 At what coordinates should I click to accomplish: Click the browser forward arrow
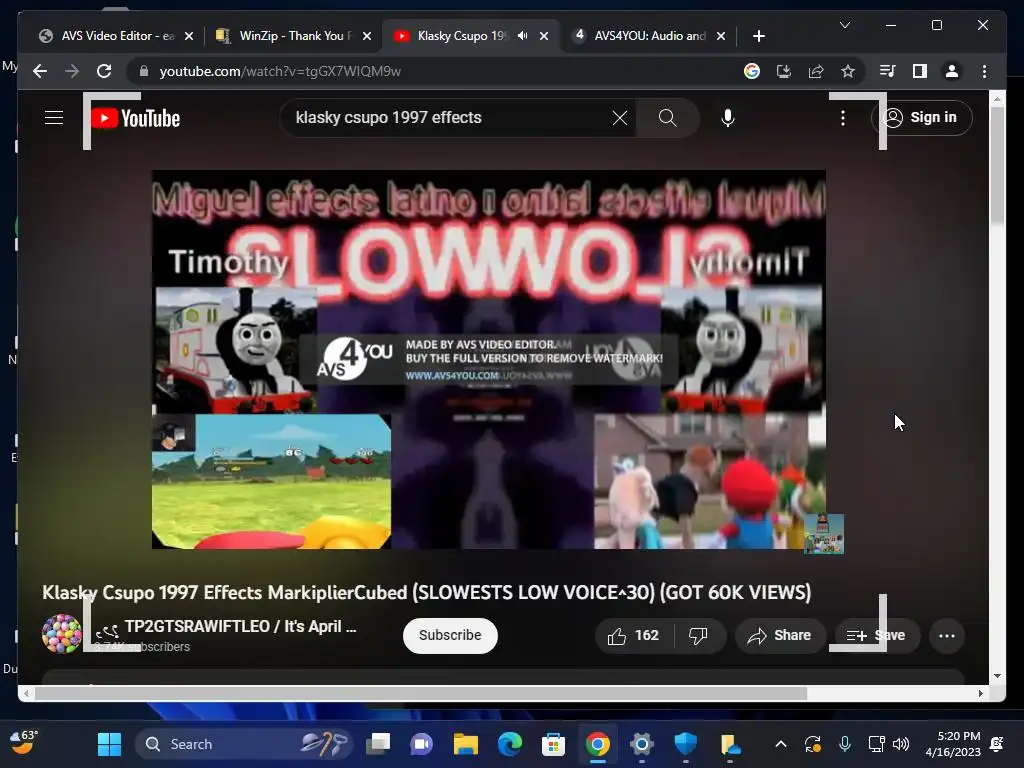tap(72, 71)
